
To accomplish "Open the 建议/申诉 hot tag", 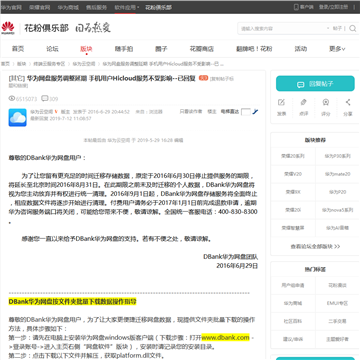I will [x=293, y=339].
